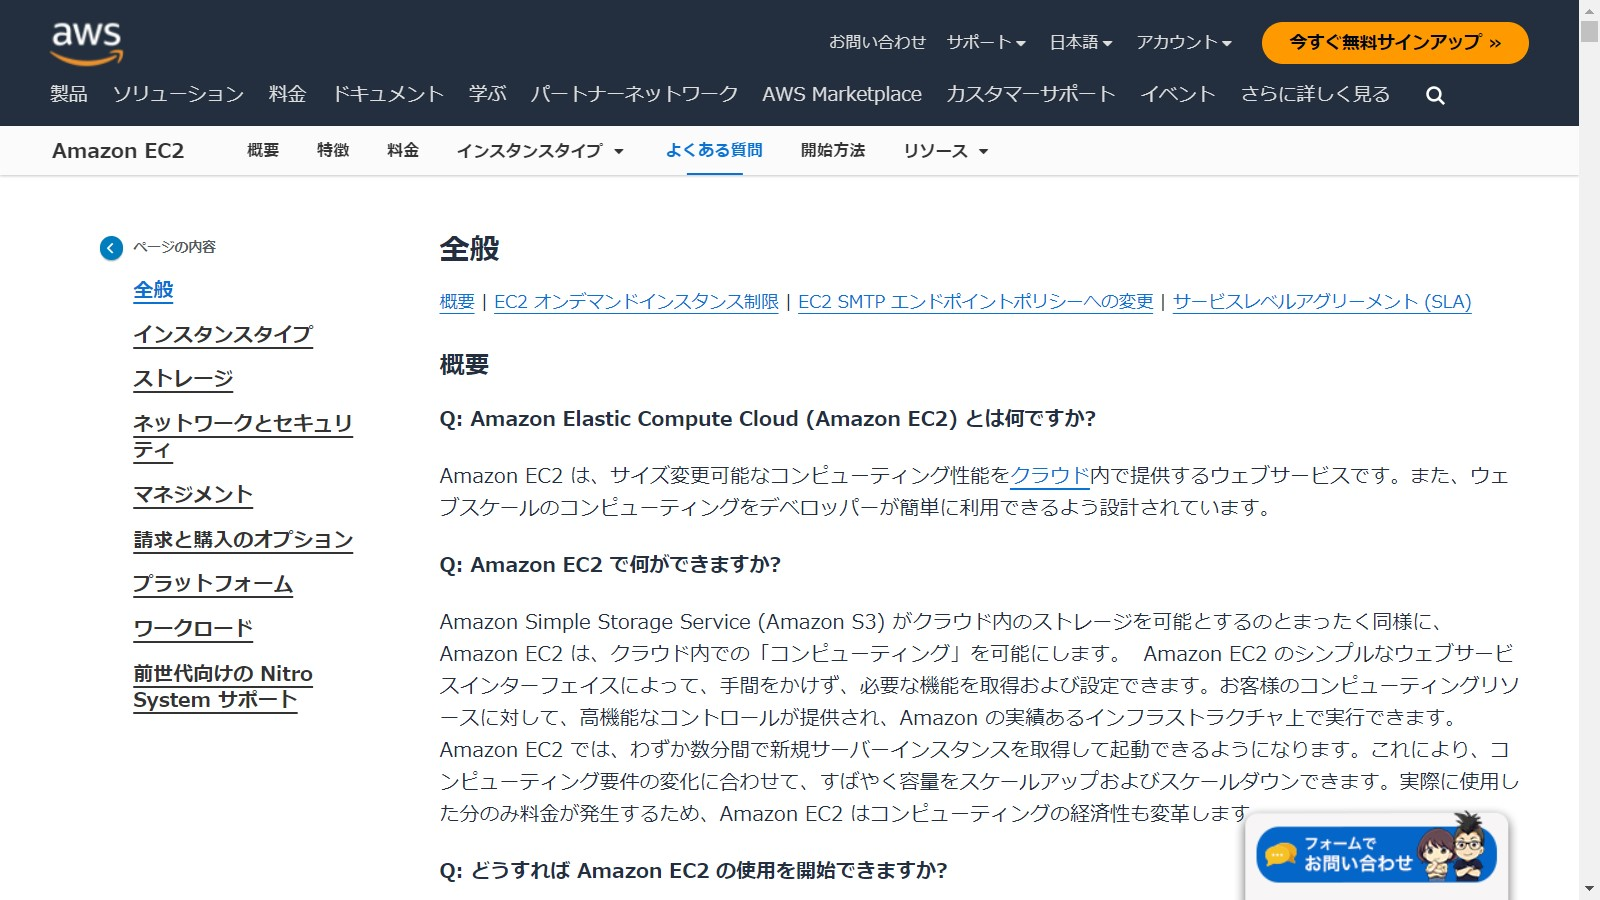1600x900 pixels.
Task: Go to 請求と購入のオプション in the sidebar
Action: (x=243, y=540)
